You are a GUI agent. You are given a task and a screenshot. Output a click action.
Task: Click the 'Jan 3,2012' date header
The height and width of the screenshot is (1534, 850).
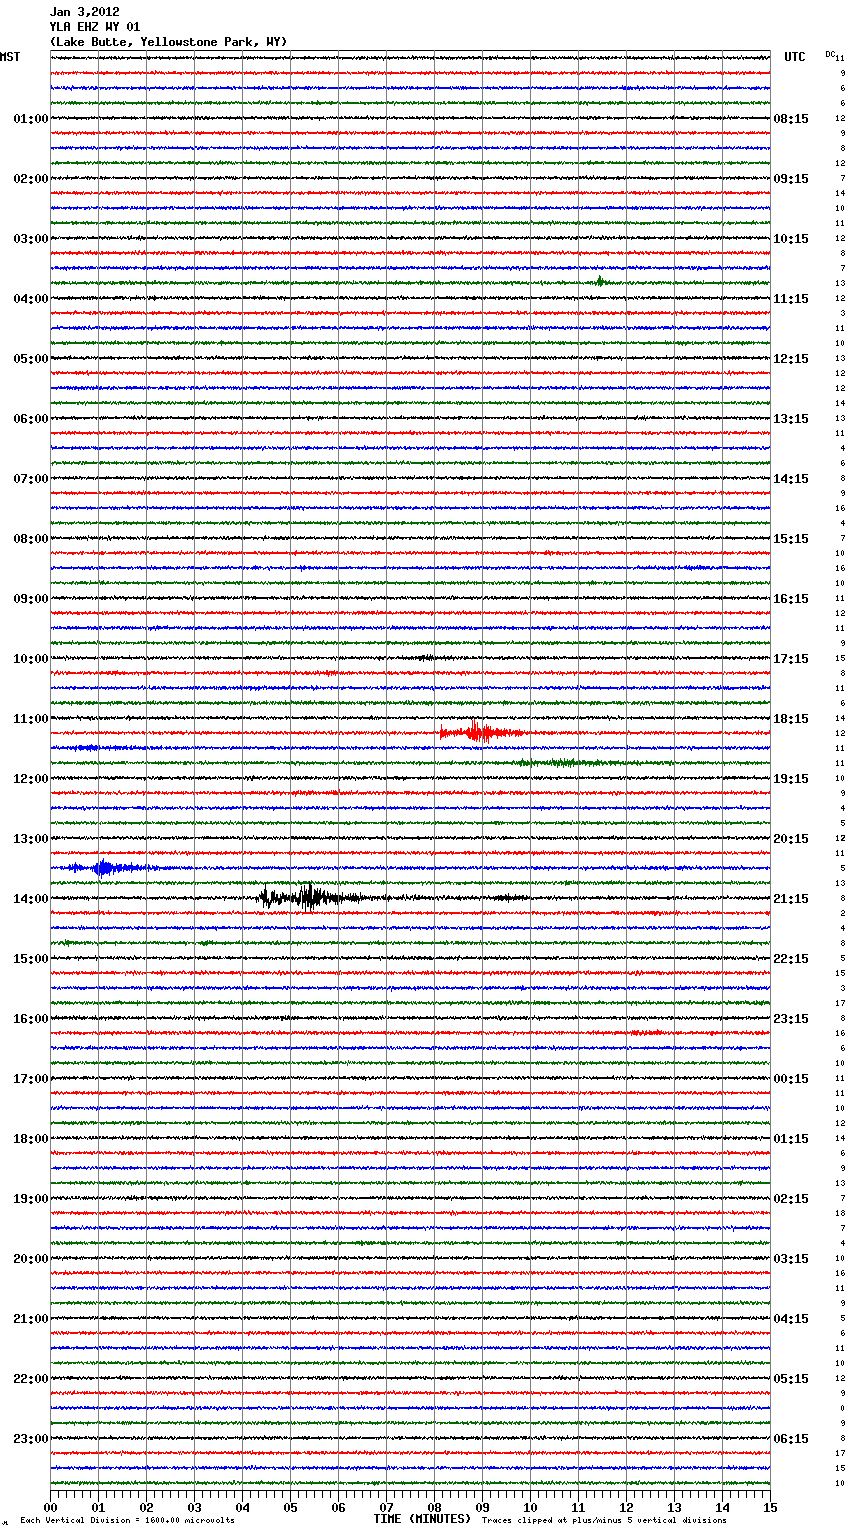(x=84, y=12)
